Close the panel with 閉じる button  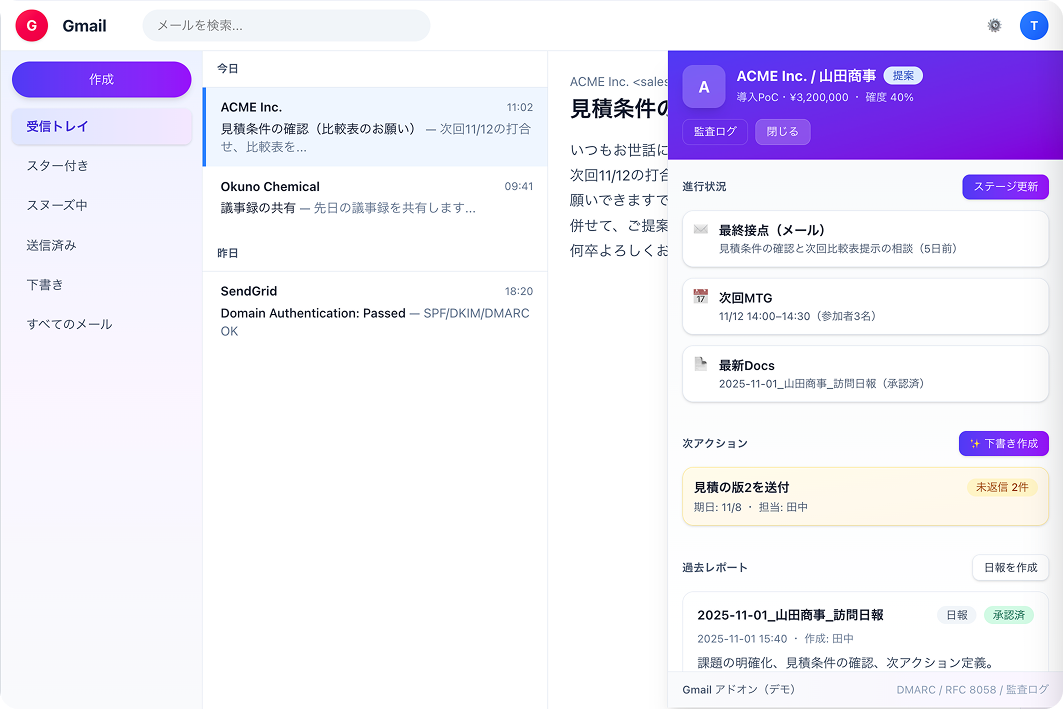pos(782,131)
